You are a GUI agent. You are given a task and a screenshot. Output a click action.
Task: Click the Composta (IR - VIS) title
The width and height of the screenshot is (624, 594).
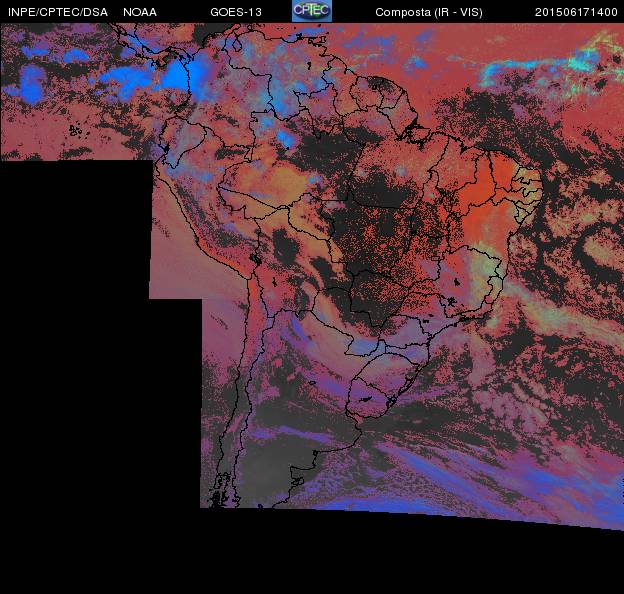[x=429, y=12]
